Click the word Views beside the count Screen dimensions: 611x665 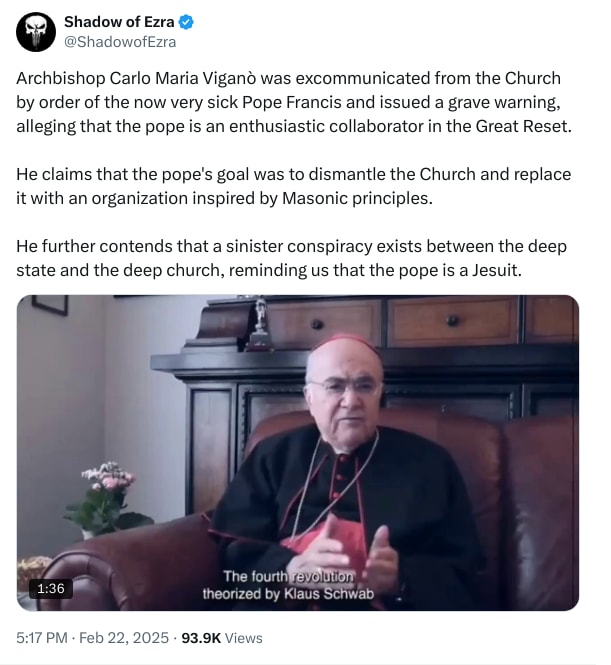point(244,637)
